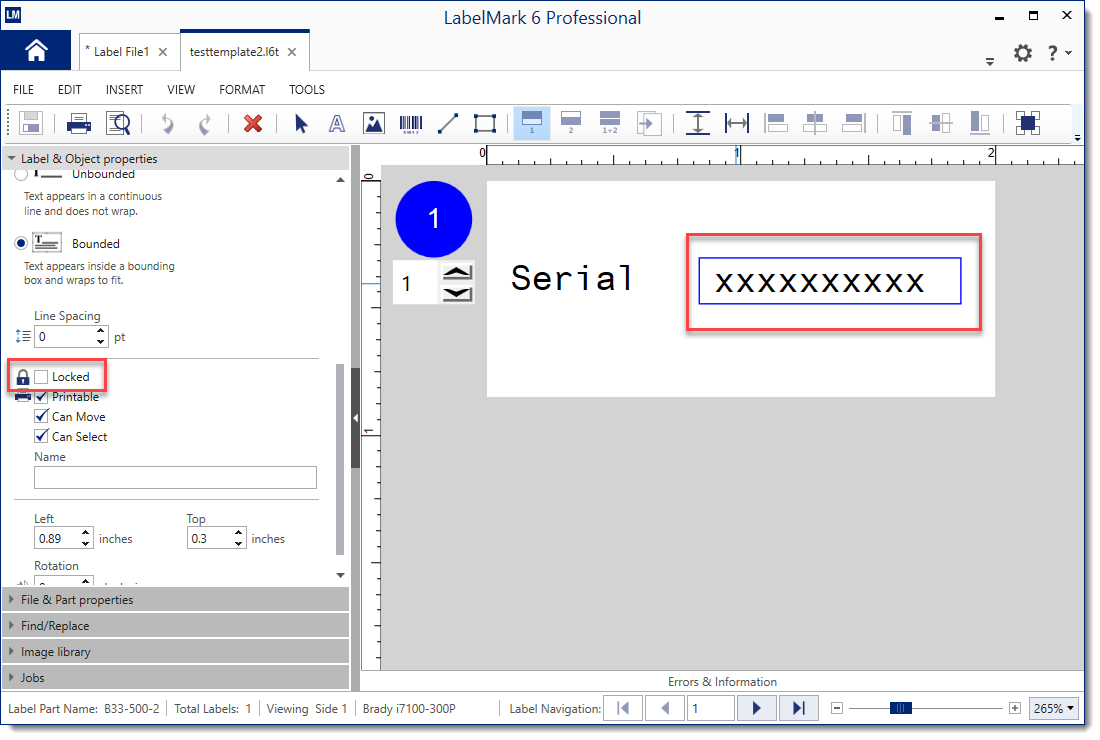The height and width of the screenshot is (740, 1100).
Task: Open the VIEW menu
Action: coord(181,90)
